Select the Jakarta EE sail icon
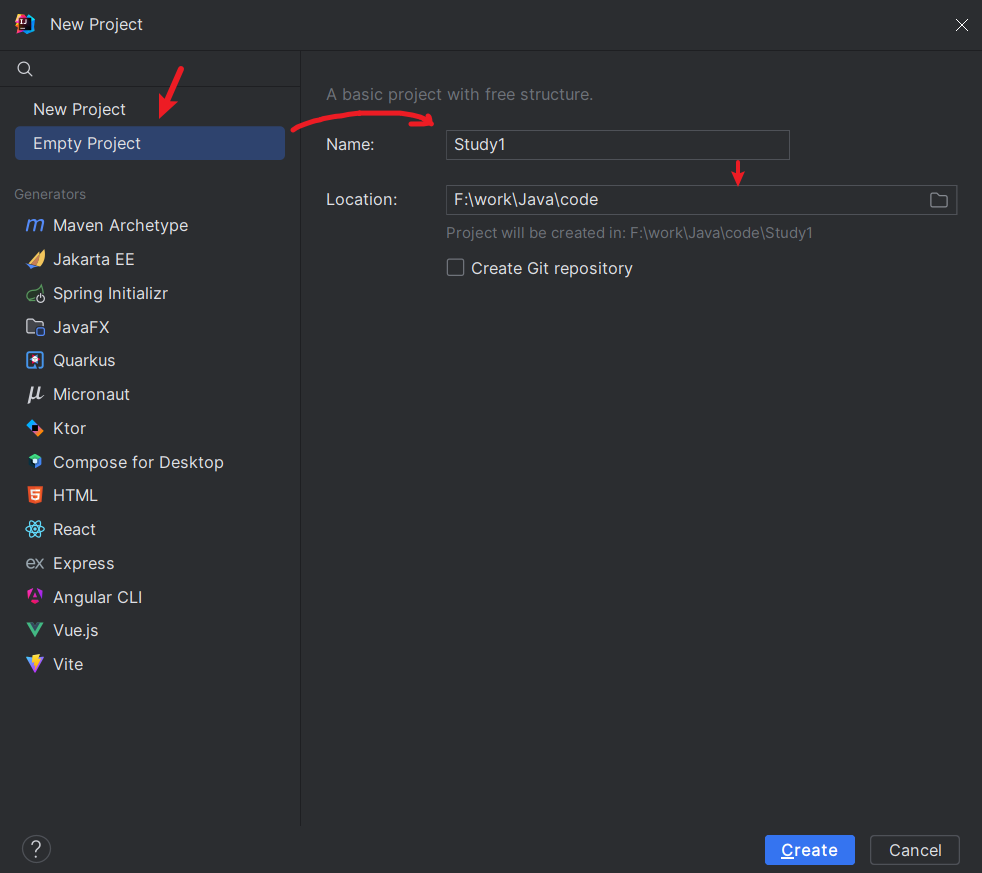 [x=35, y=260]
